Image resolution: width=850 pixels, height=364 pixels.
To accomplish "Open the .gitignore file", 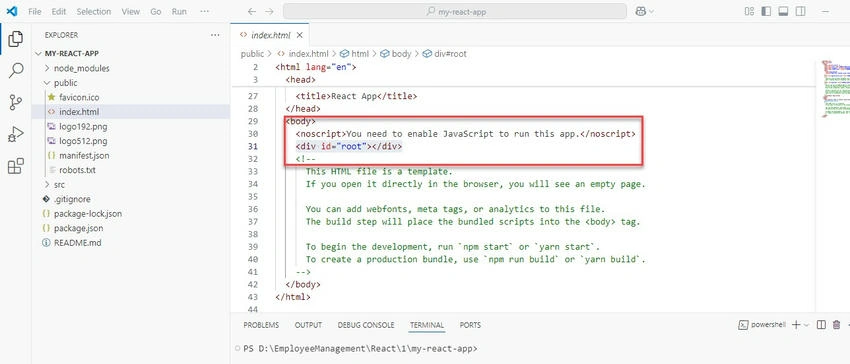I will pos(72,199).
